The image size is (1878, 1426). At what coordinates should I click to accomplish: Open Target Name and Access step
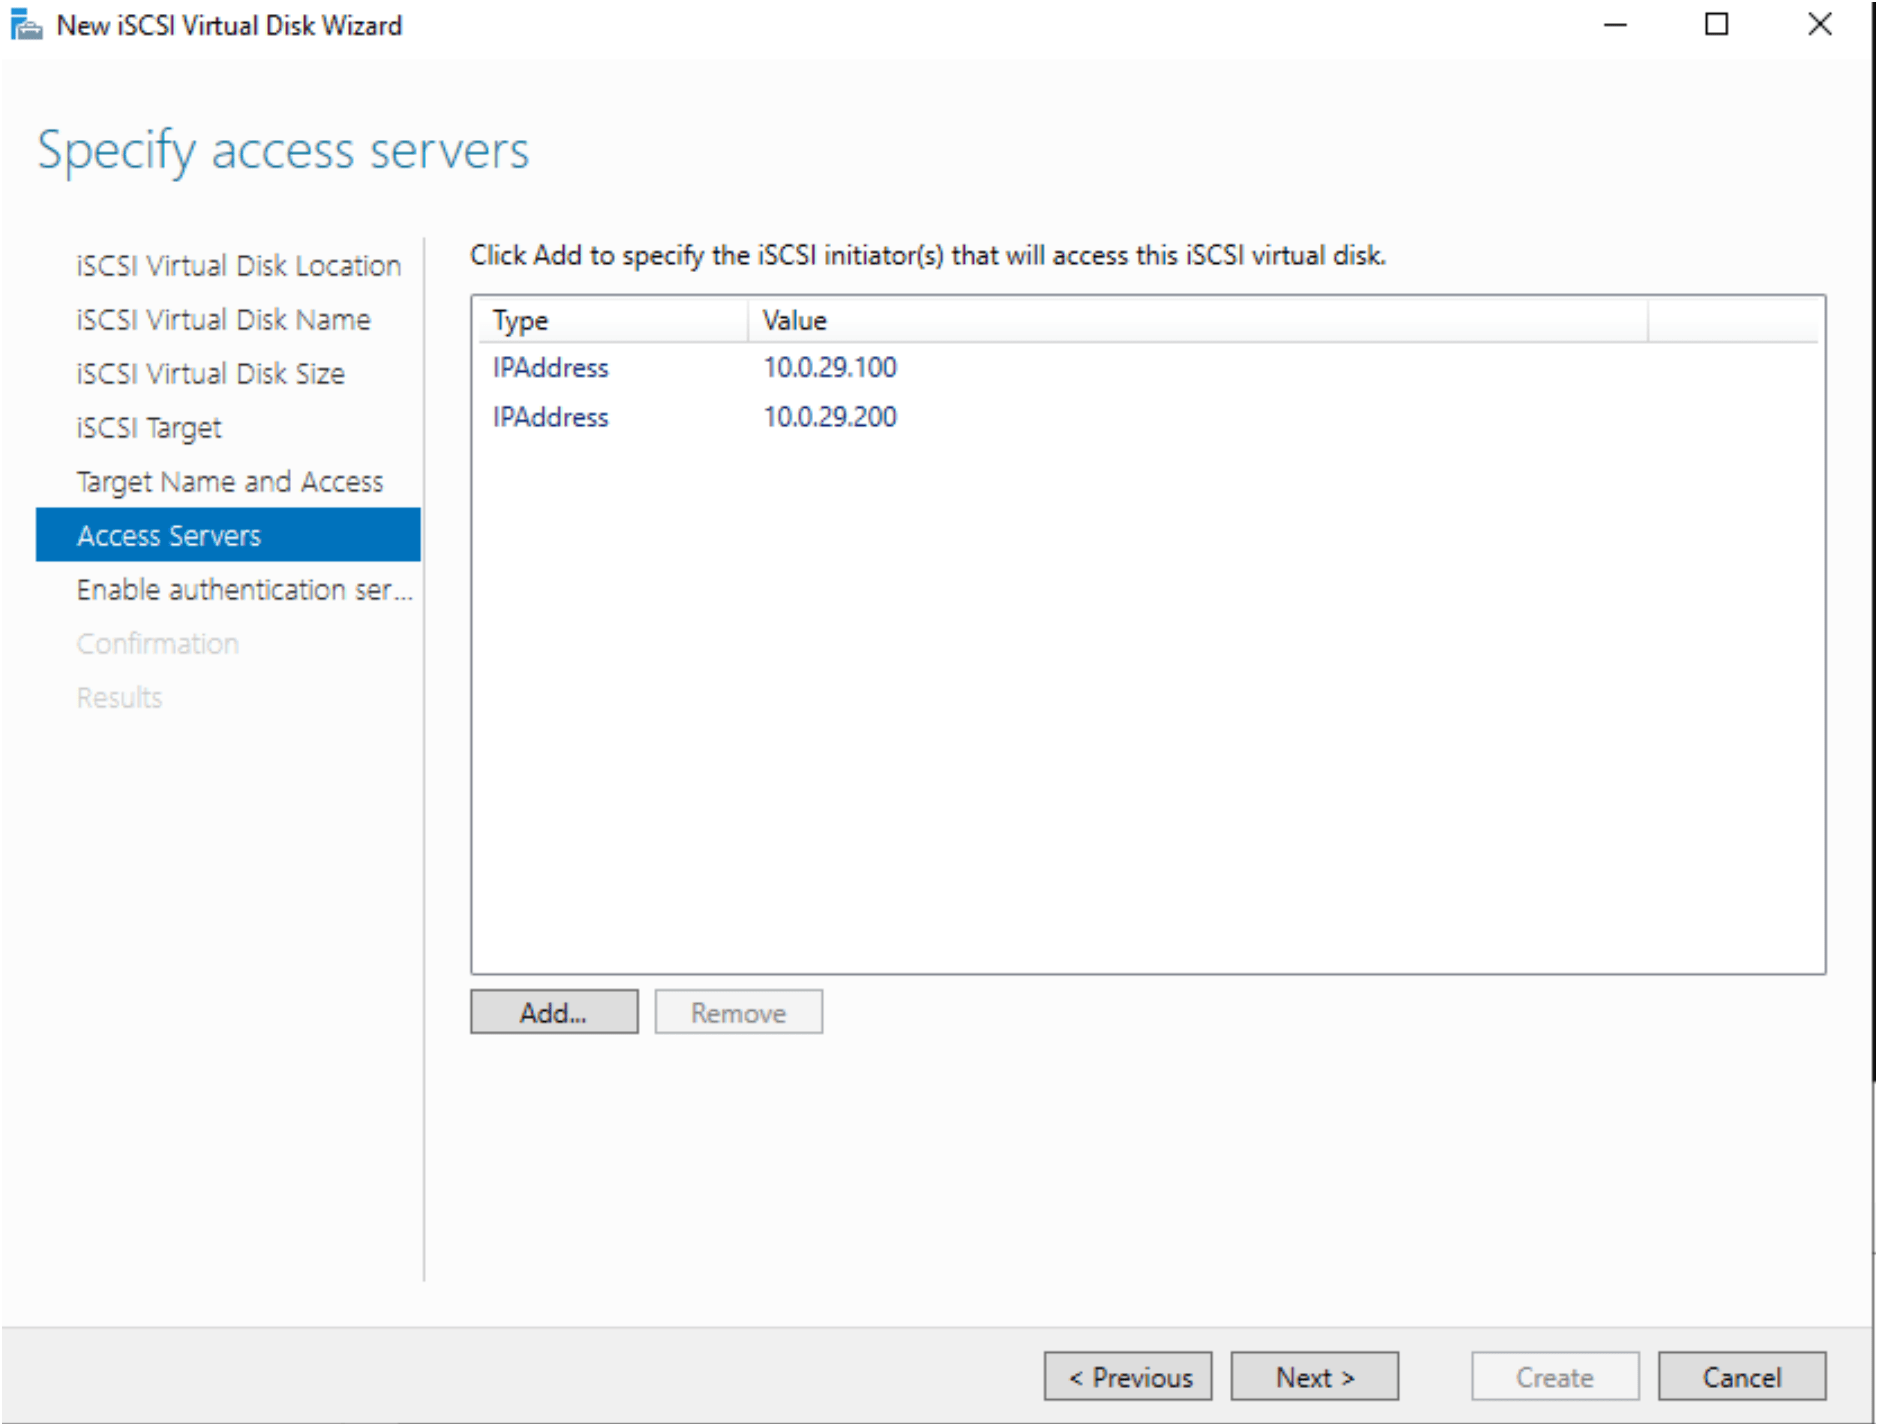[x=229, y=481]
